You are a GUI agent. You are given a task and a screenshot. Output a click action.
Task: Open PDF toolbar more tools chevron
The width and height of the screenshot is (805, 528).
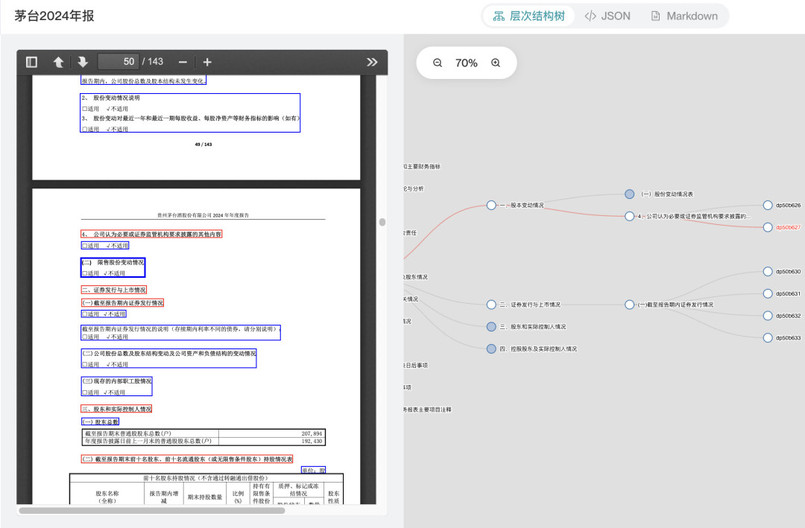click(372, 62)
